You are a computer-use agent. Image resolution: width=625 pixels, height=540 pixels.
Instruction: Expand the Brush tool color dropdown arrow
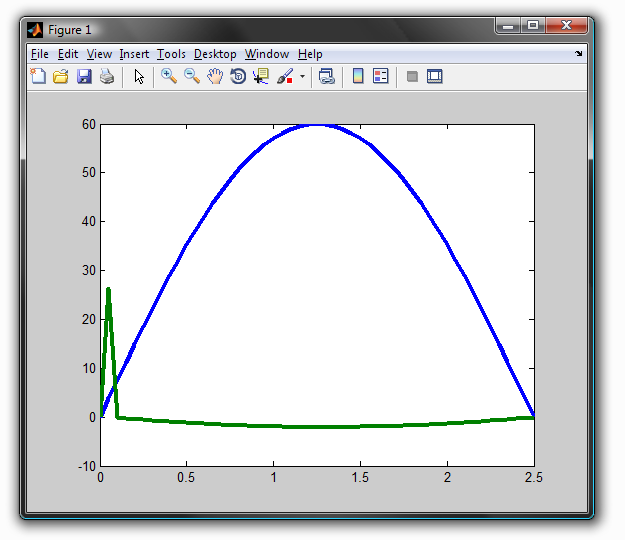302,77
